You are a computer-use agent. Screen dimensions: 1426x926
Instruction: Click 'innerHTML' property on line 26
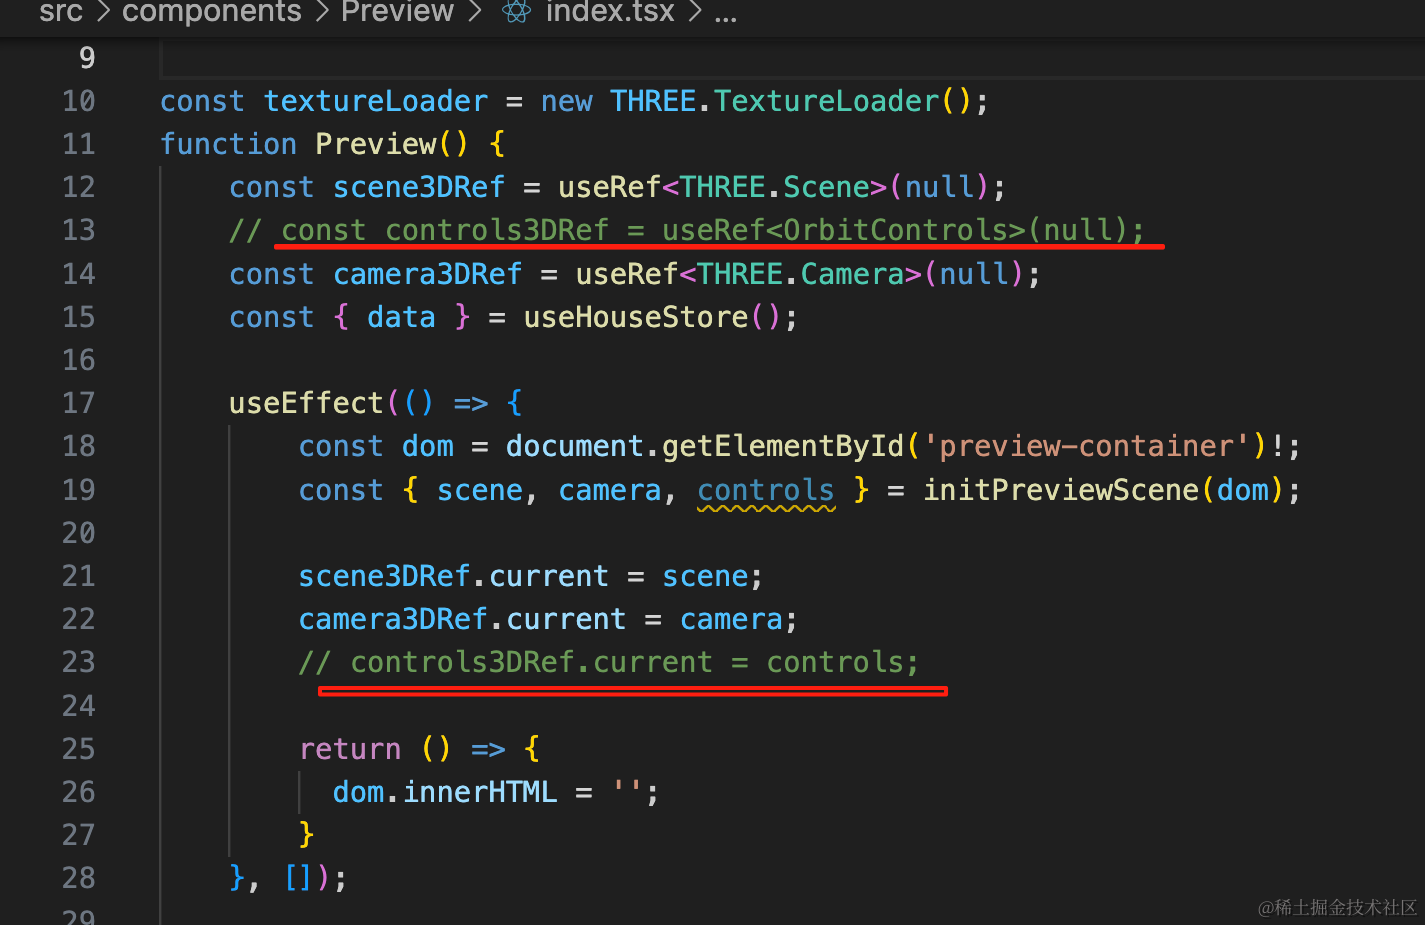click(480, 792)
